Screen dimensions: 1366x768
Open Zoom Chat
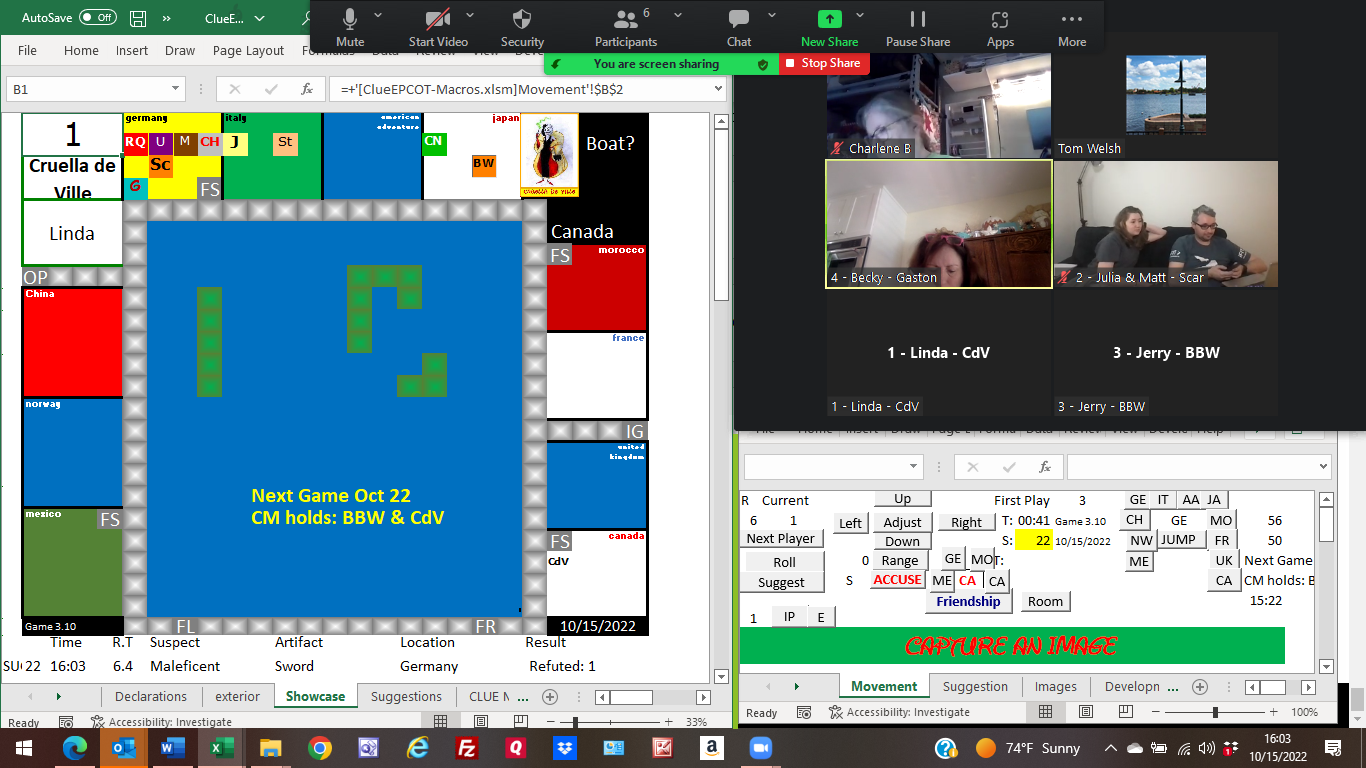(739, 27)
